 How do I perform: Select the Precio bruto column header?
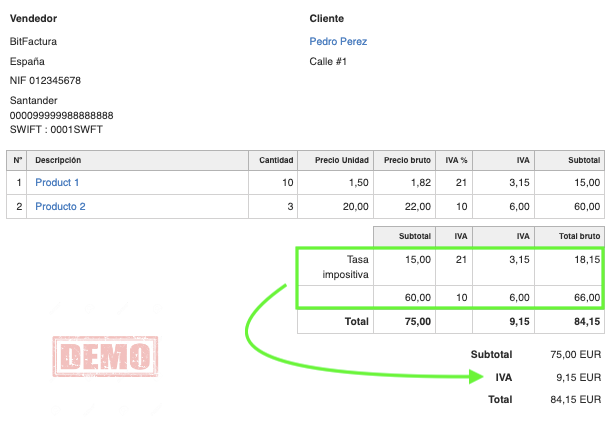tap(407, 160)
